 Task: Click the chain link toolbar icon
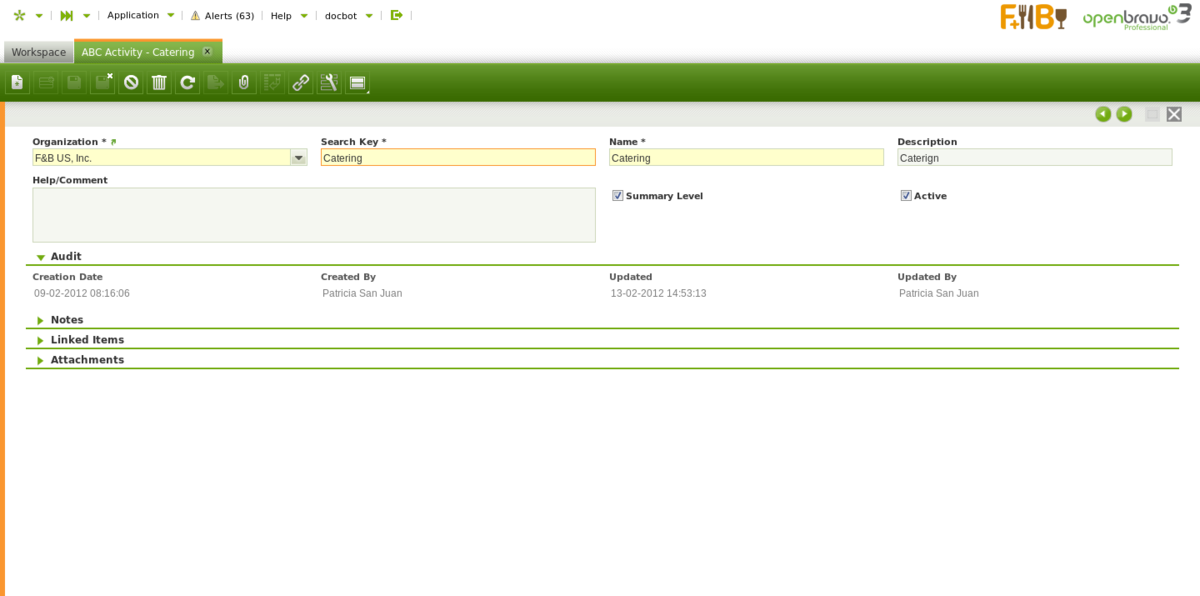point(300,83)
